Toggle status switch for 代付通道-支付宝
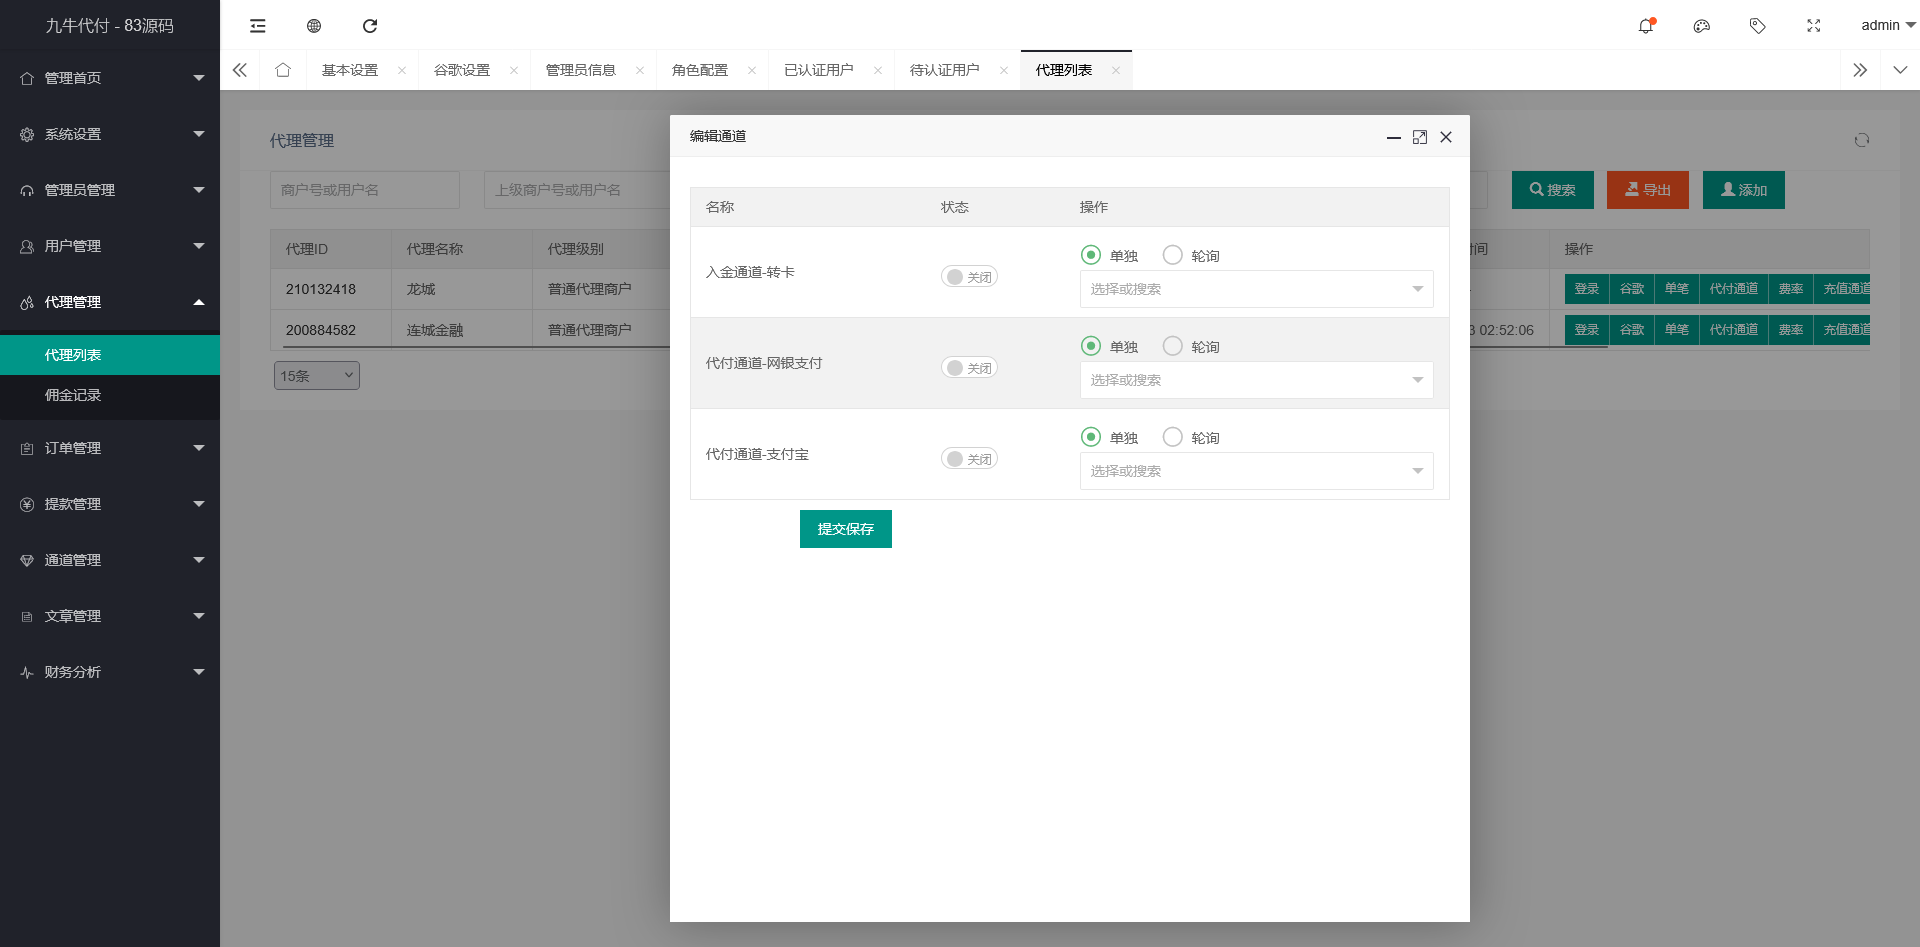1920x947 pixels. [x=968, y=459]
